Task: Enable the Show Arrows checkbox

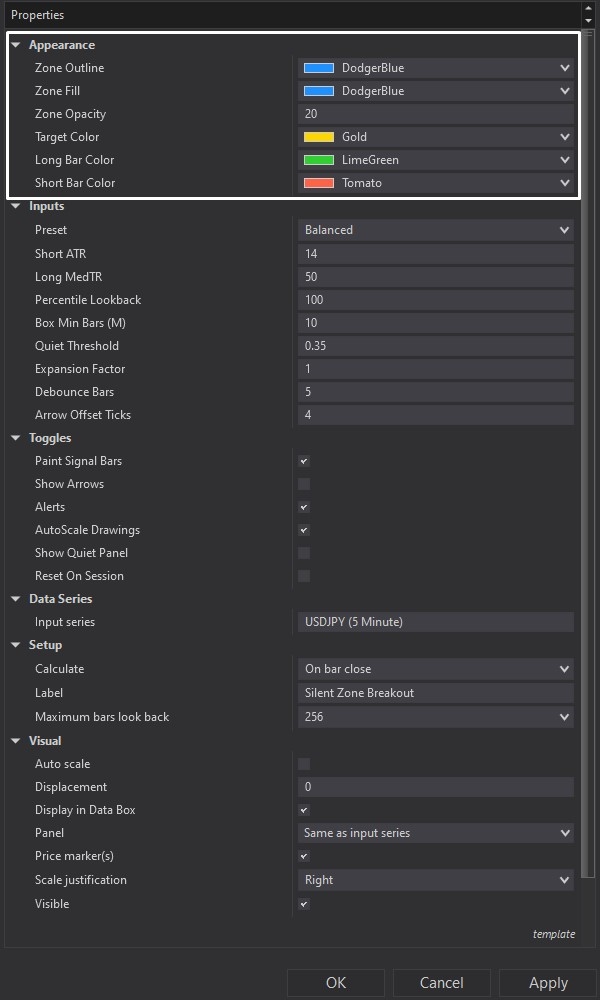Action: 304,484
